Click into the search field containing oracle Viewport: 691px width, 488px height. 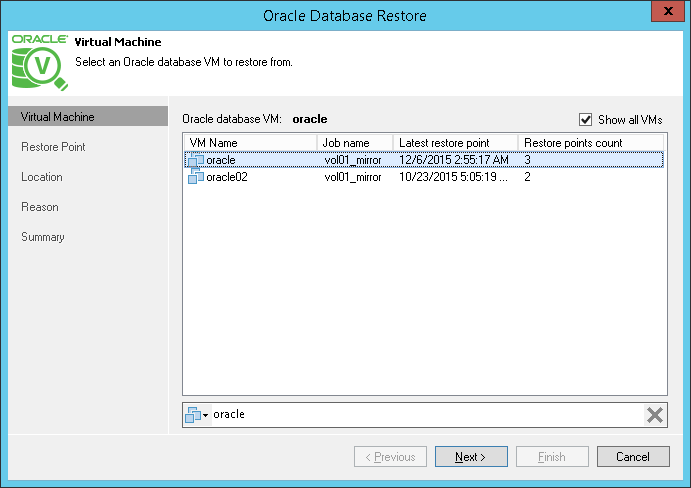[x=427, y=415]
